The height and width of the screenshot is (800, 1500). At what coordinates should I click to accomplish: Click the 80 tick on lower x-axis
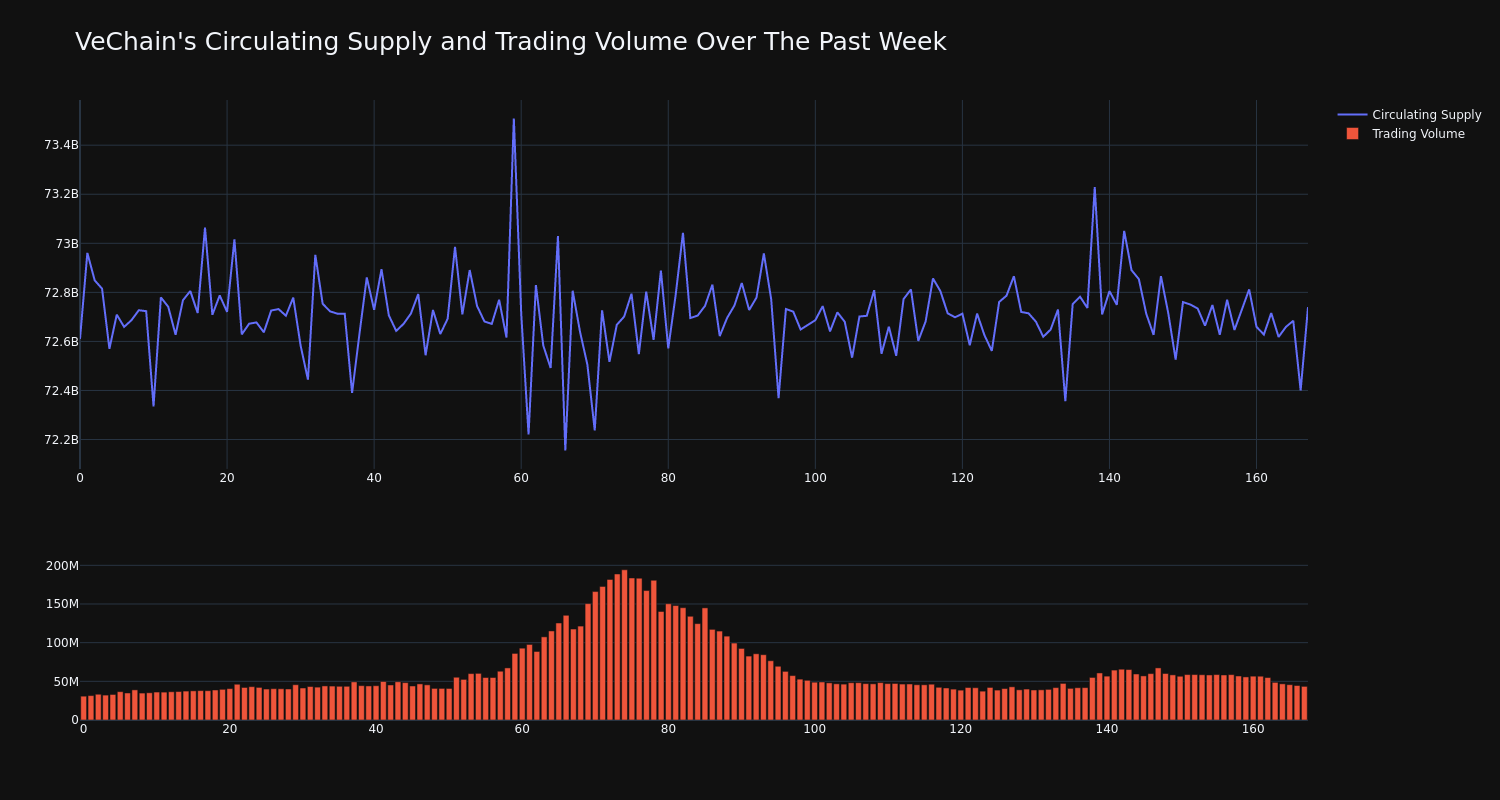click(x=668, y=729)
